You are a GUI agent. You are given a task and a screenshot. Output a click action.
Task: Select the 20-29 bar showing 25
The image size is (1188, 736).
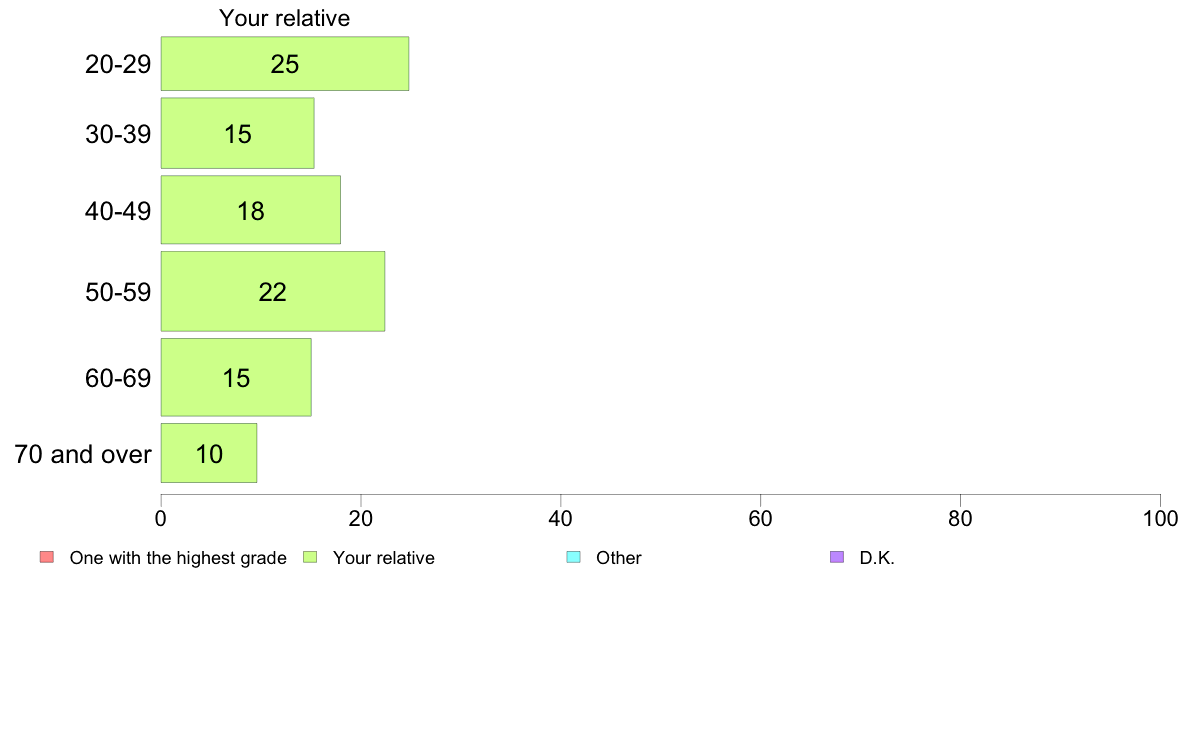285,64
